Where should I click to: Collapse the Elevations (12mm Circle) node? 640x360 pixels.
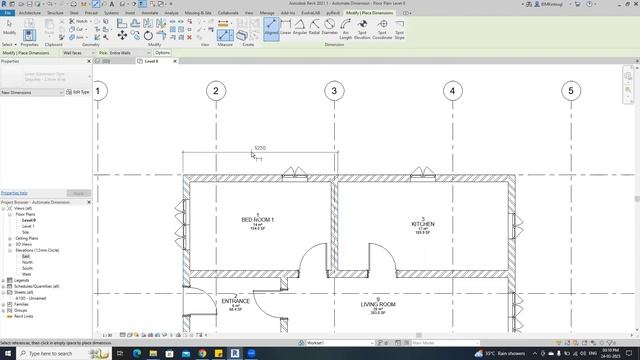10,250
